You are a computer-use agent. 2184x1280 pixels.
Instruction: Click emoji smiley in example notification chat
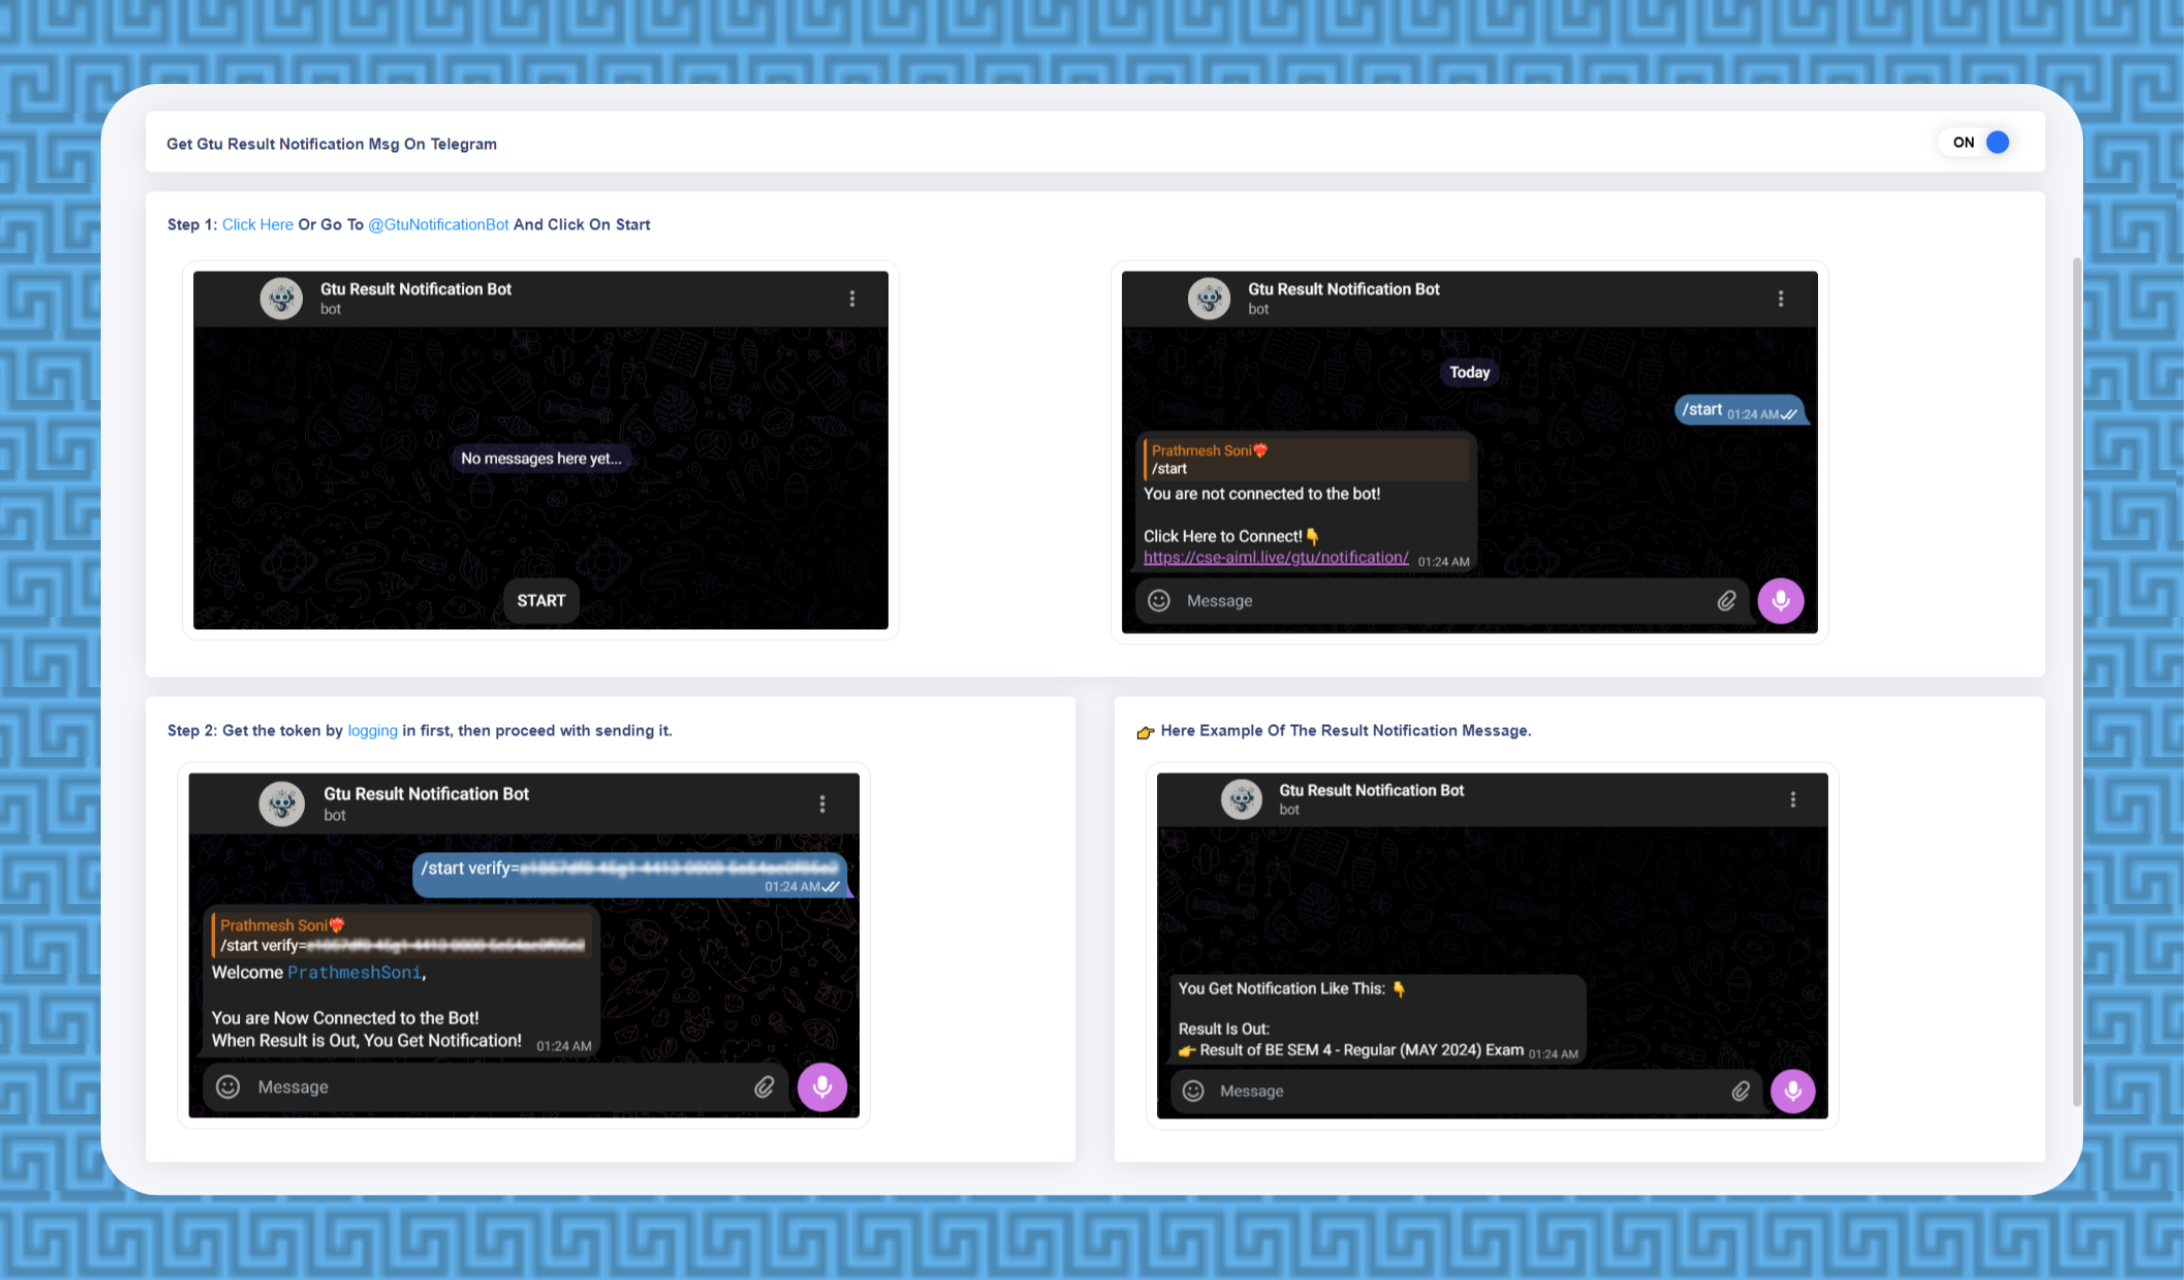[x=1193, y=1090]
